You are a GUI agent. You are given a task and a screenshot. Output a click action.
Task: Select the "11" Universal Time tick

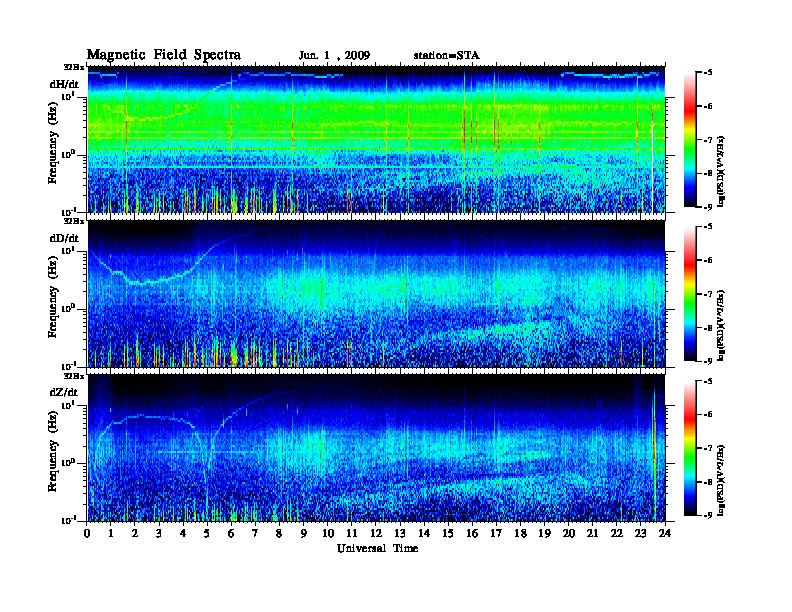(x=352, y=534)
